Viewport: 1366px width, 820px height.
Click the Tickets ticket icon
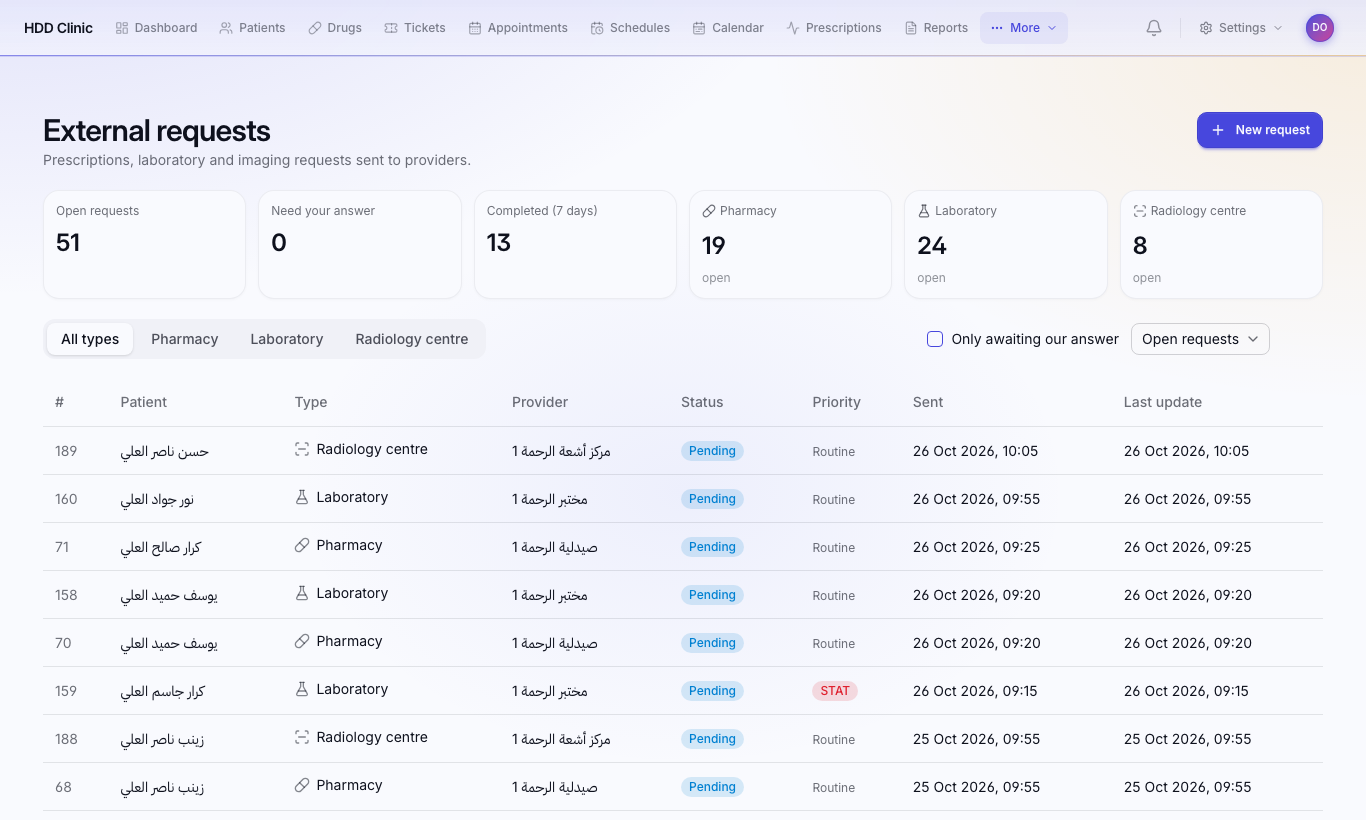pyautogui.click(x=391, y=28)
